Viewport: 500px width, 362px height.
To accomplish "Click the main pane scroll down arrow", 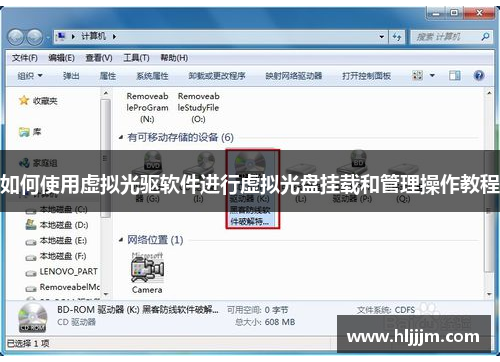I will (489, 294).
